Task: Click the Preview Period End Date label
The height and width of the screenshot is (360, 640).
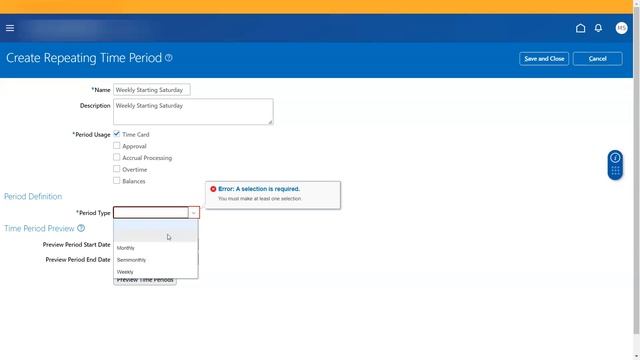Action: [x=78, y=260]
